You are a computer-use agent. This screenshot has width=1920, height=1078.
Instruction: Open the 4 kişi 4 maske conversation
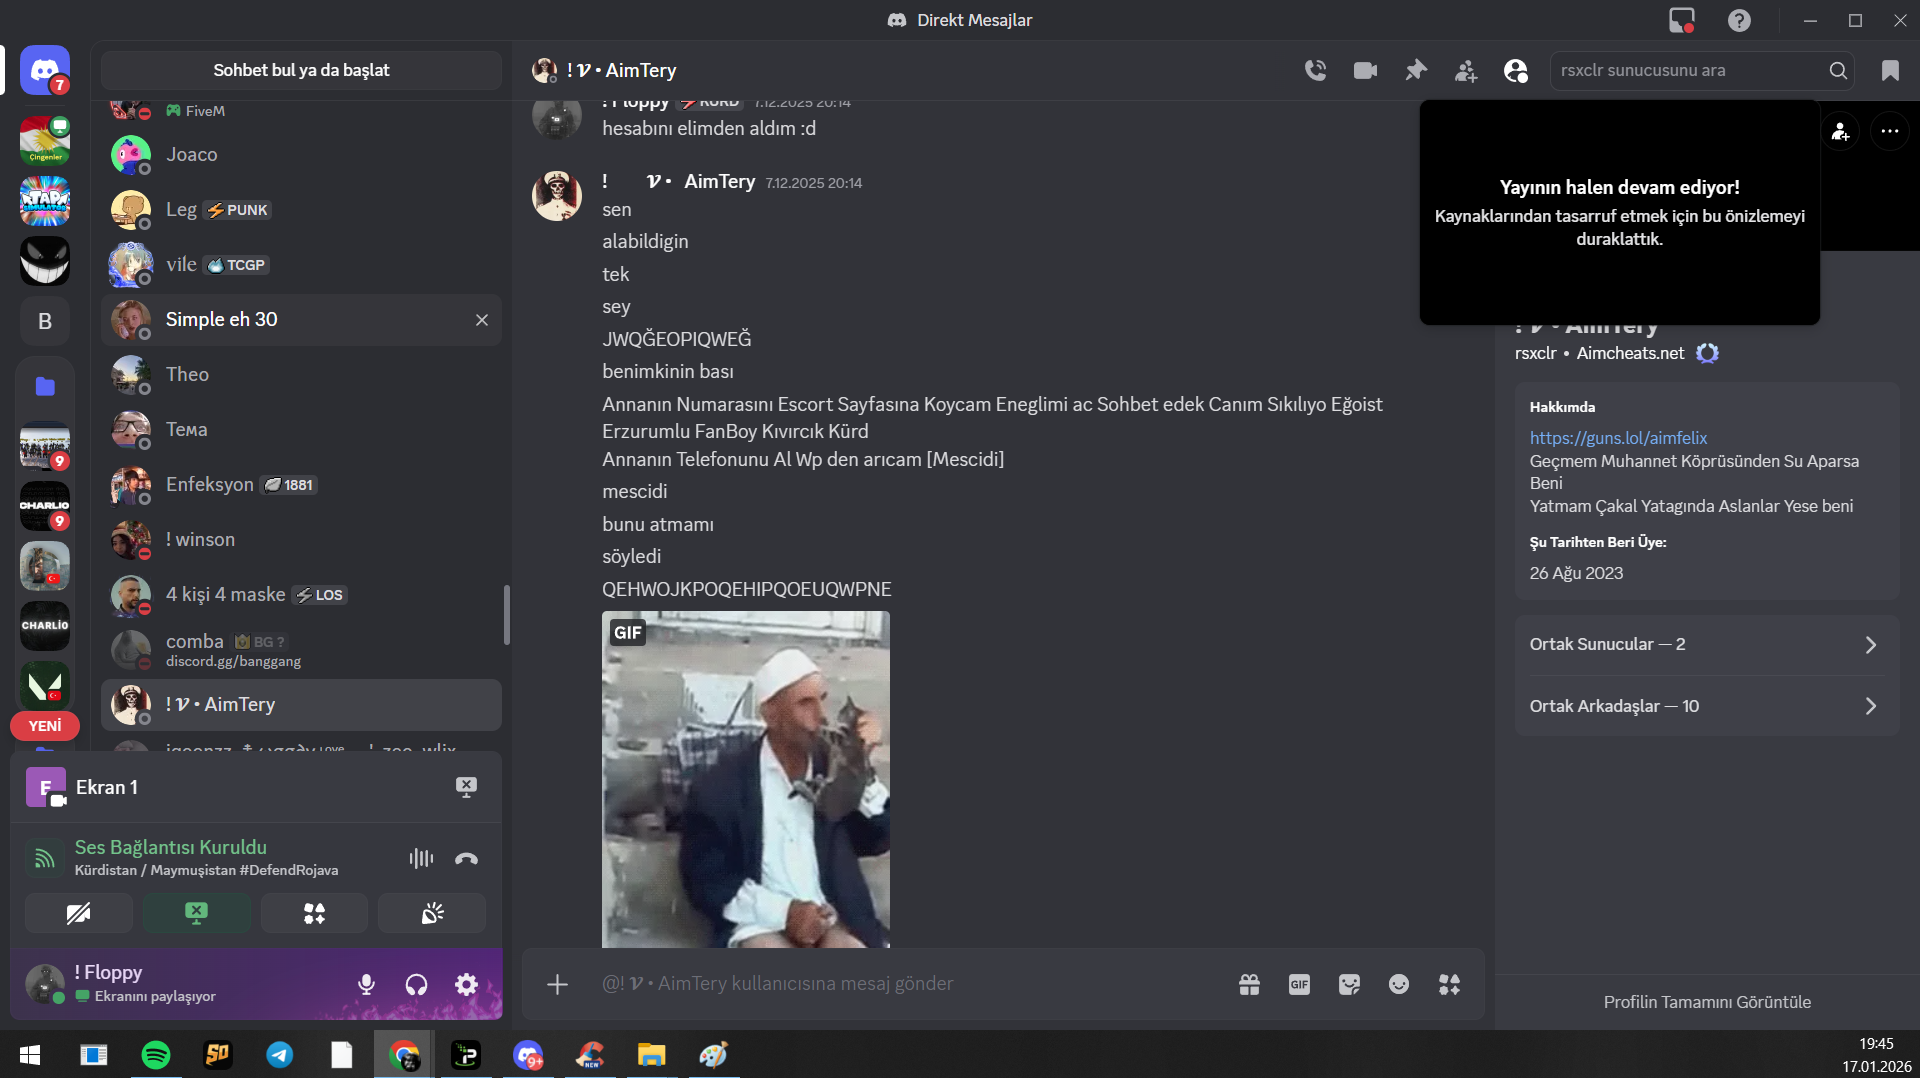coord(301,595)
